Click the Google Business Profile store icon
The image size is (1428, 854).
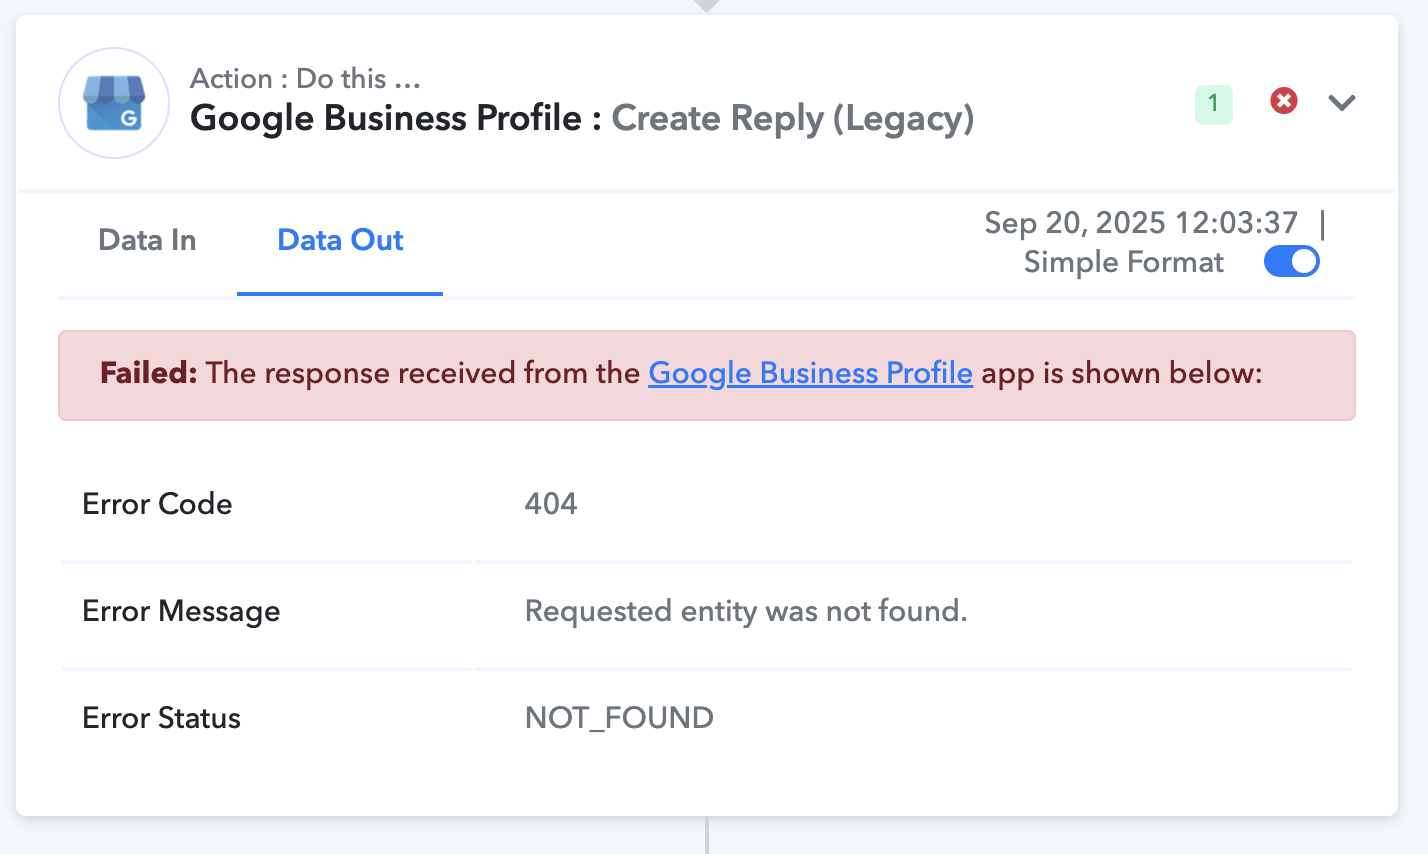click(x=114, y=103)
